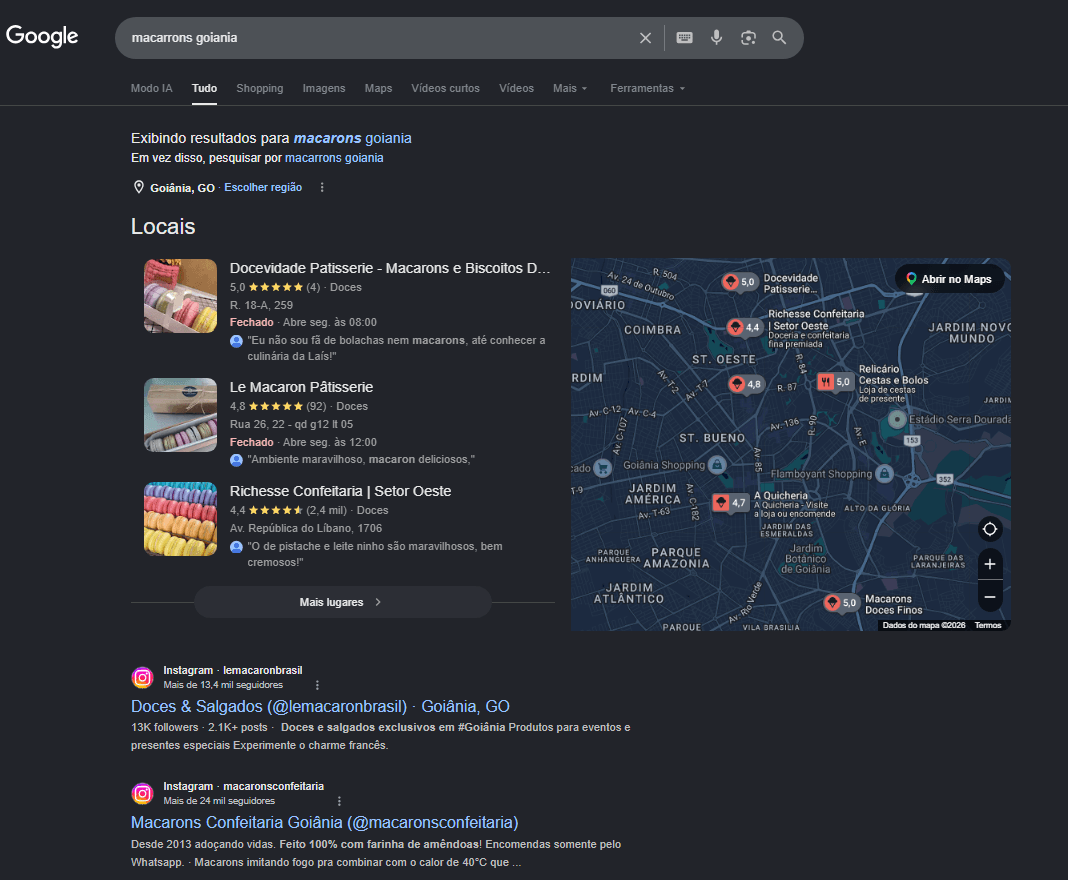Expand Mais lugares list
Viewport: 1068px width, 880px height.
click(x=343, y=602)
